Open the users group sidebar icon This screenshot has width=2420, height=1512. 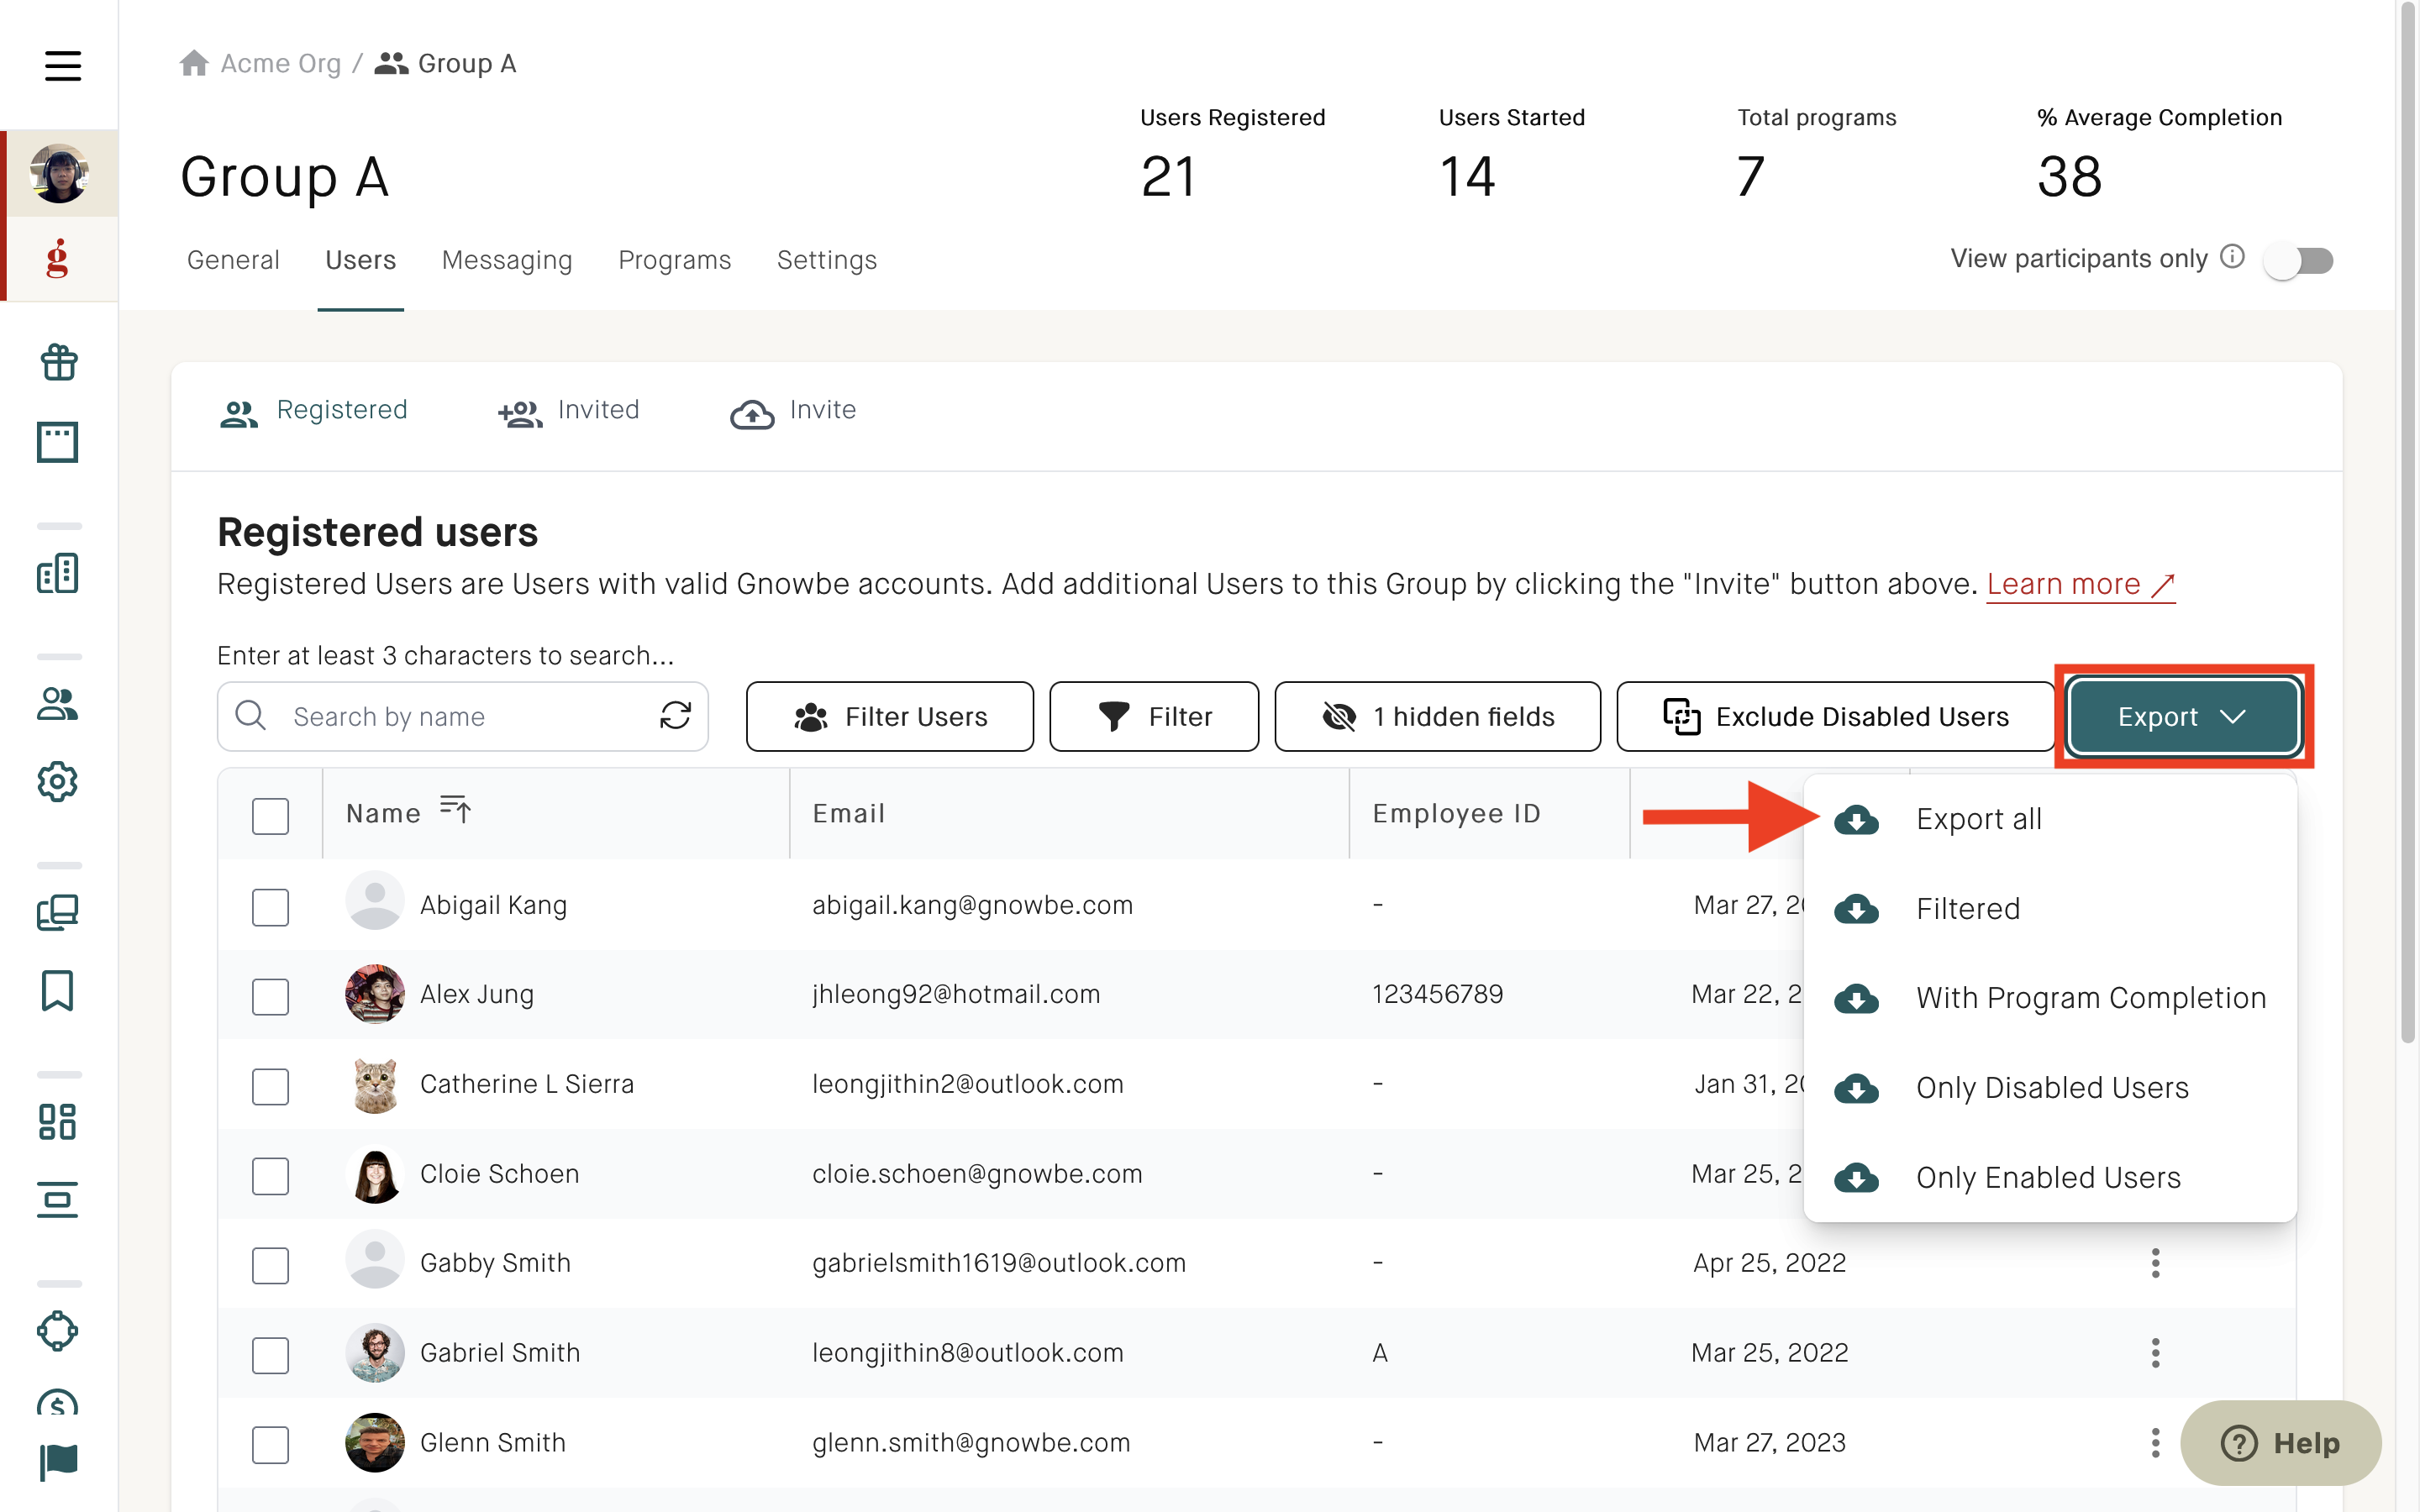click(x=58, y=704)
